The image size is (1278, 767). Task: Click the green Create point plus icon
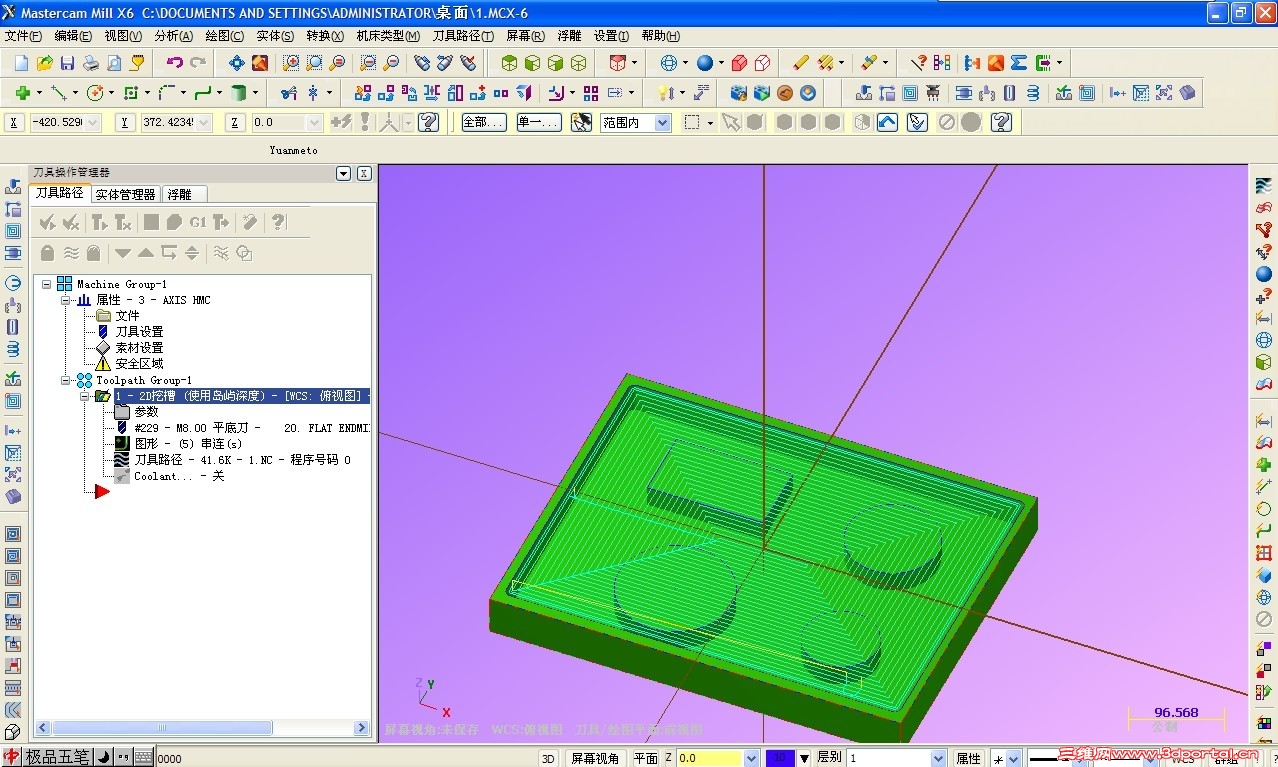coord(22,93)
